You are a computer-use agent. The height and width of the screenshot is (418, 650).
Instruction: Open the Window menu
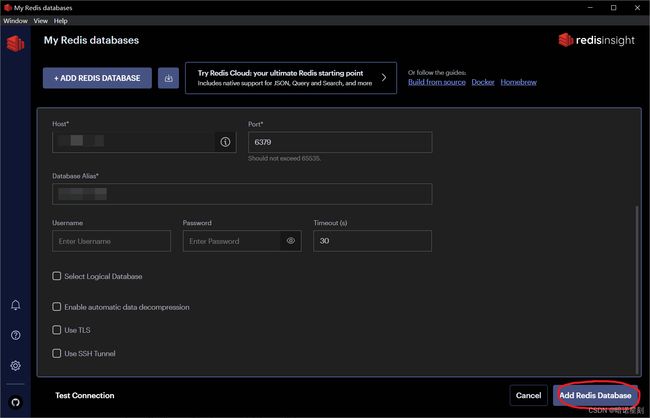point(15,21)
